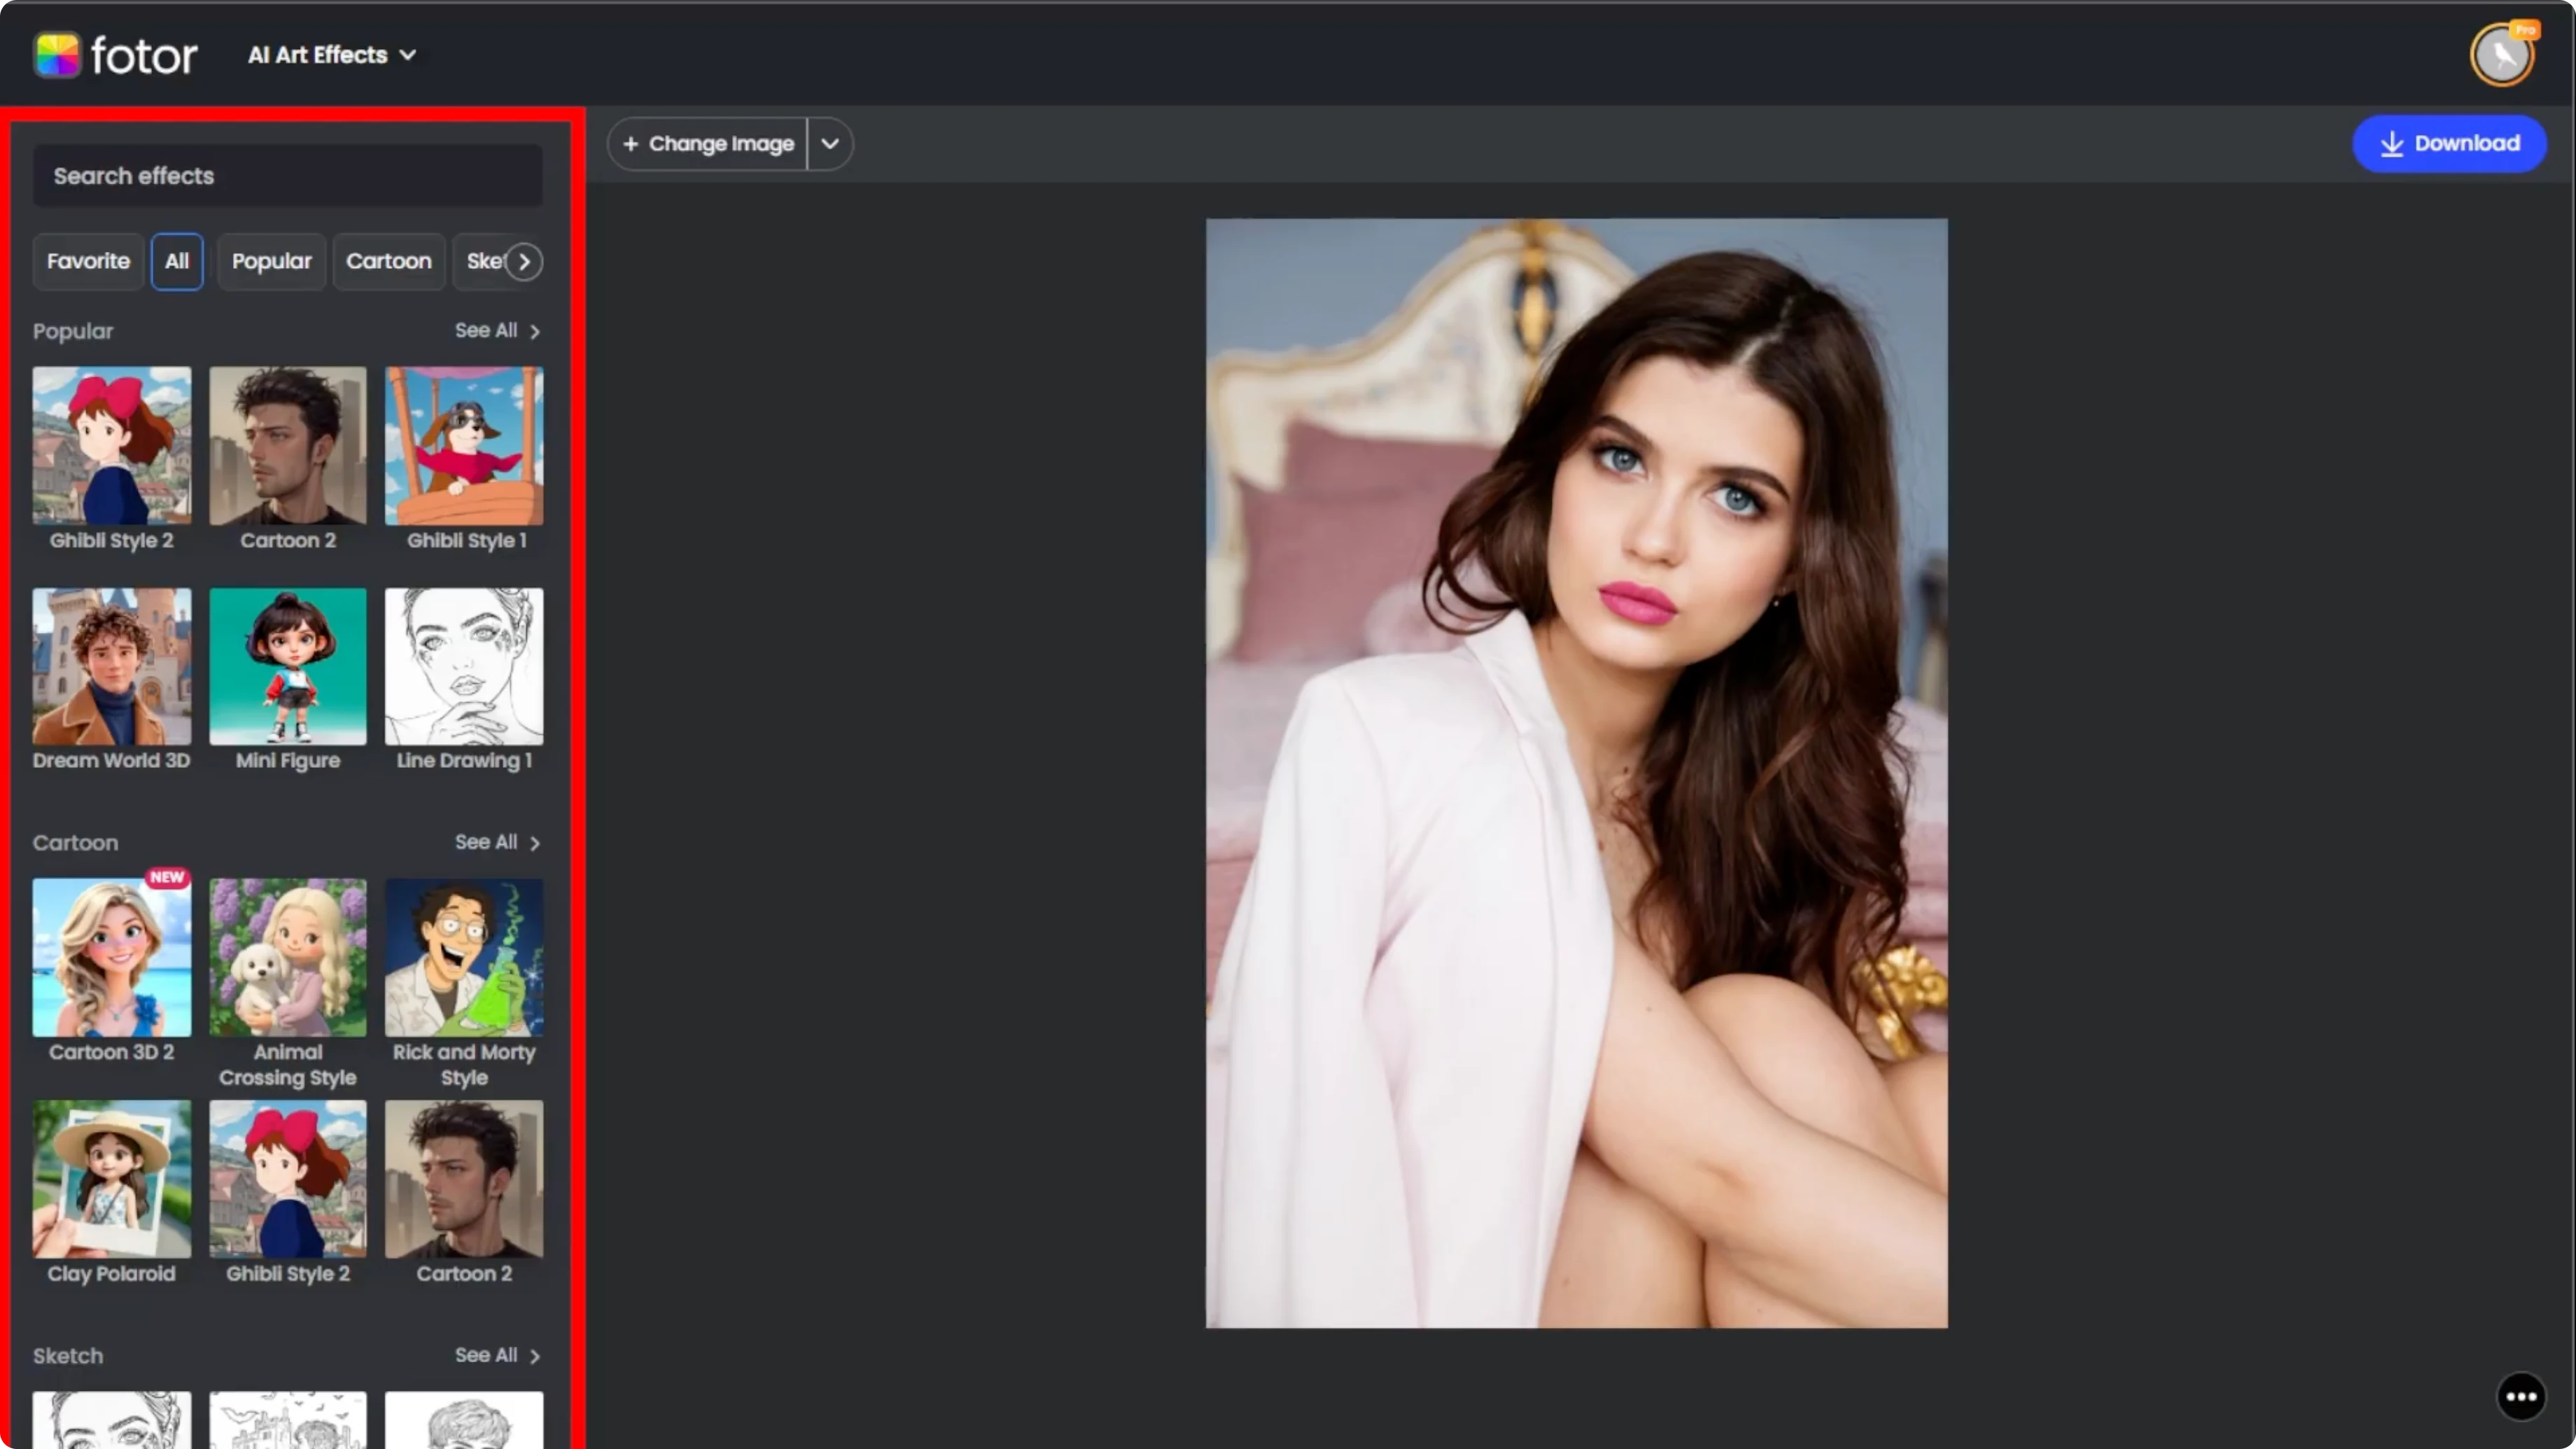Click the Popular section heading
Screen dimensions: 2576x1449
[x=73, y=331]
